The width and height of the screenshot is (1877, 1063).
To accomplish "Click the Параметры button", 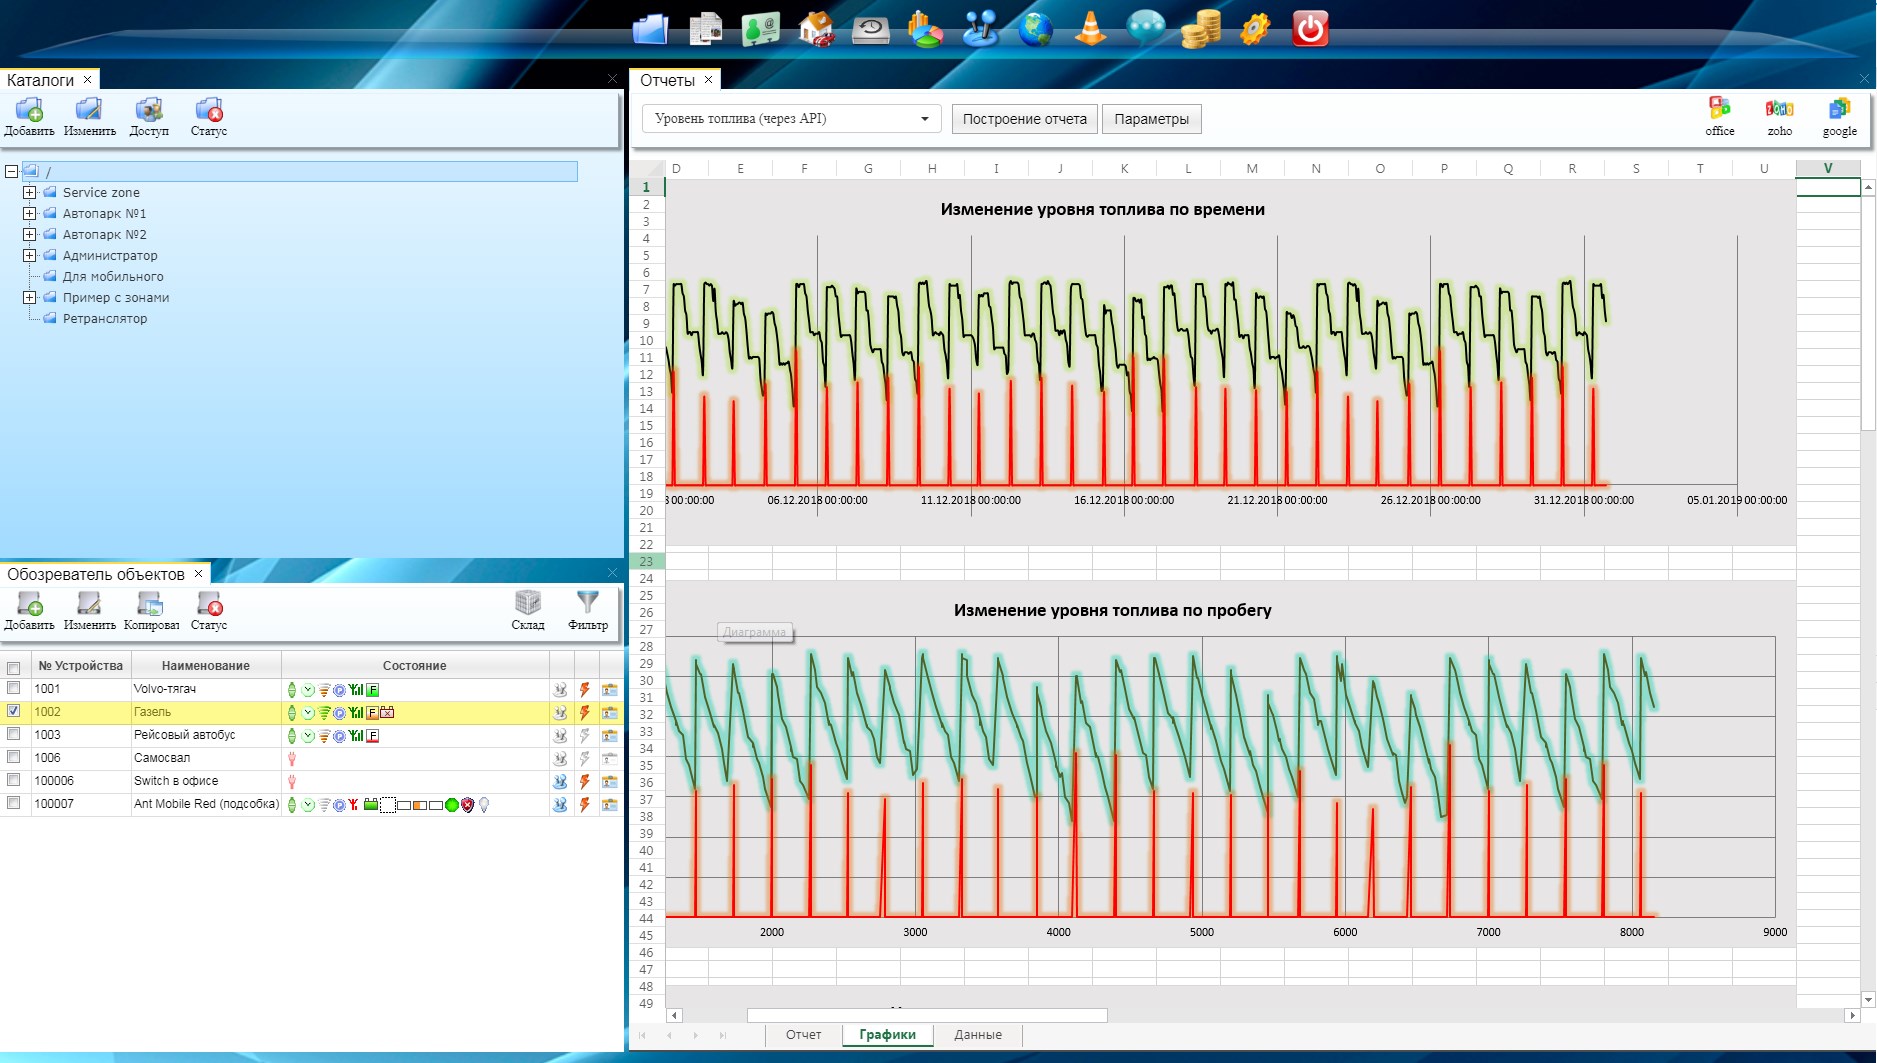I will point(1152,119).
